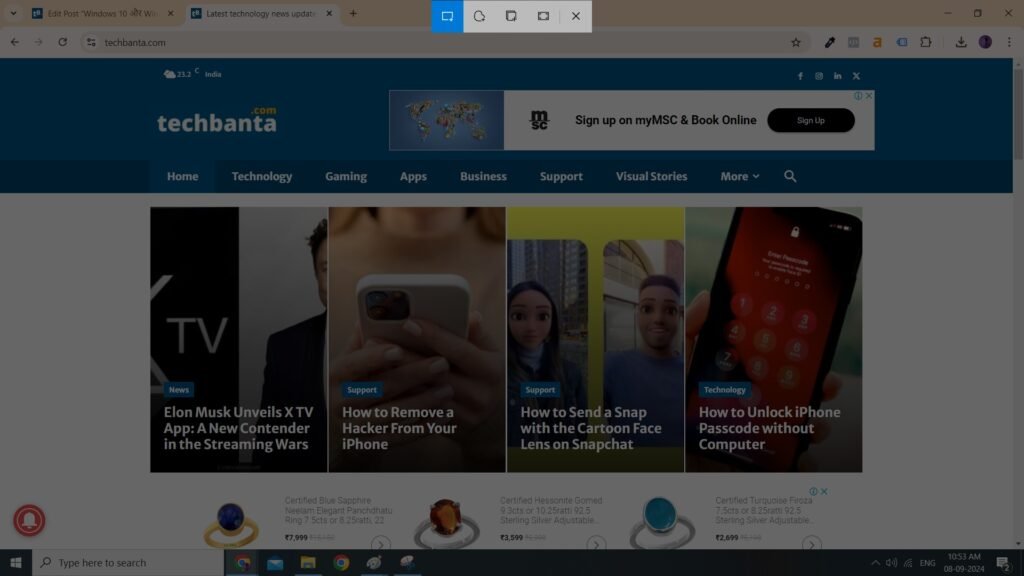The image size is (1024, 576).
Task: Open techbanta's LinkedIn page
Action: point(837,75)
